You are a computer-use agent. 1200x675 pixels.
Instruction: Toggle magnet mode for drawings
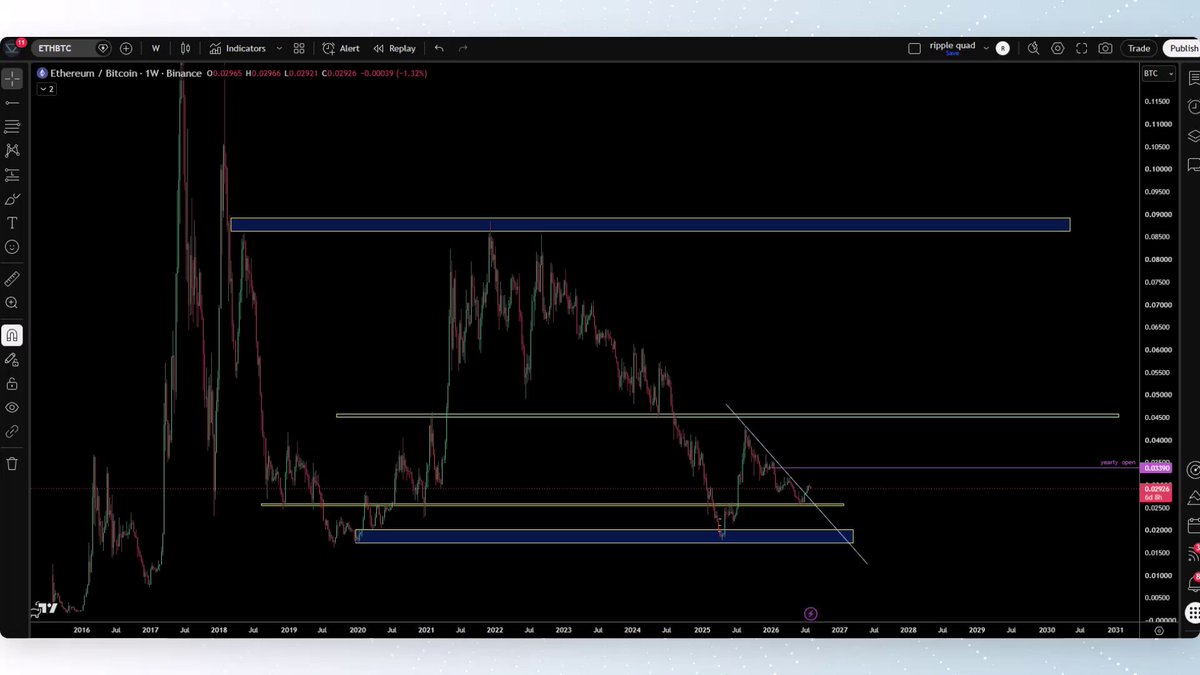click(12, 336)
